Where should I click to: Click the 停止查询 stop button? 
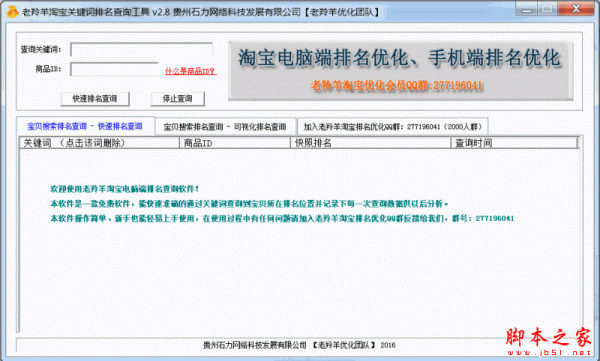click(178, 99)
